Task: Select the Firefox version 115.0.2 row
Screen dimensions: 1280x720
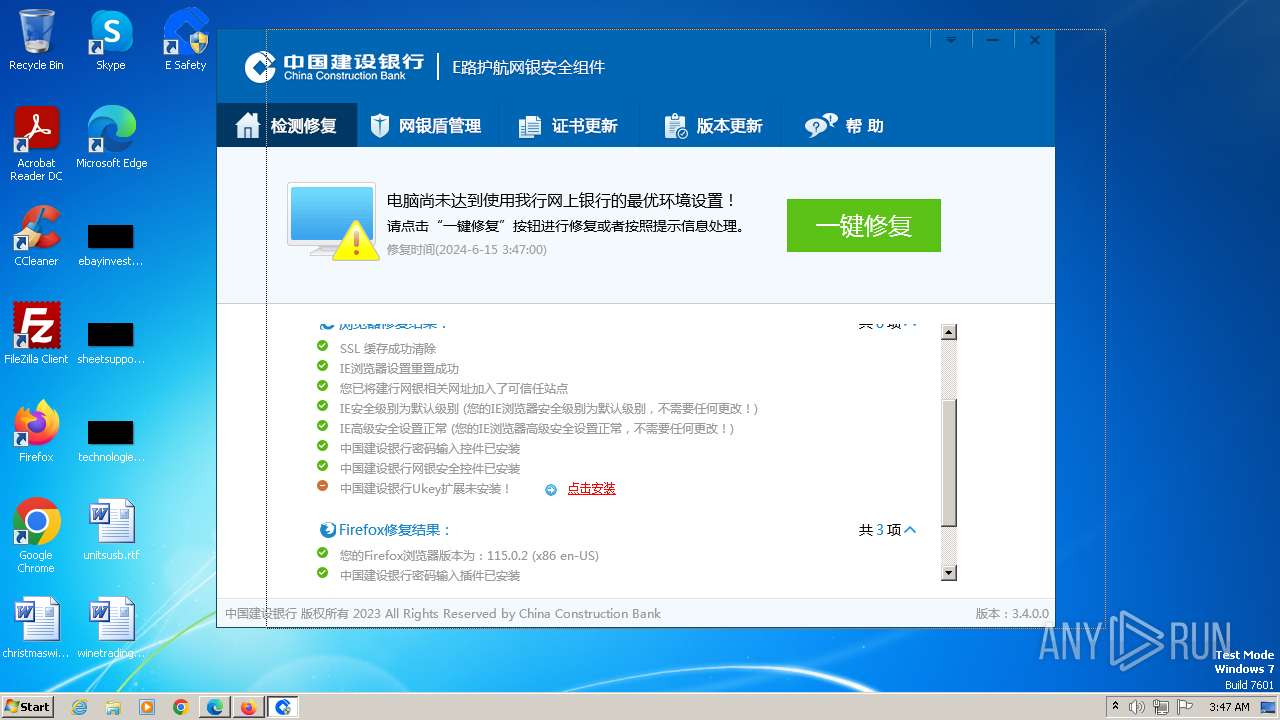Action: pos(469,556)
